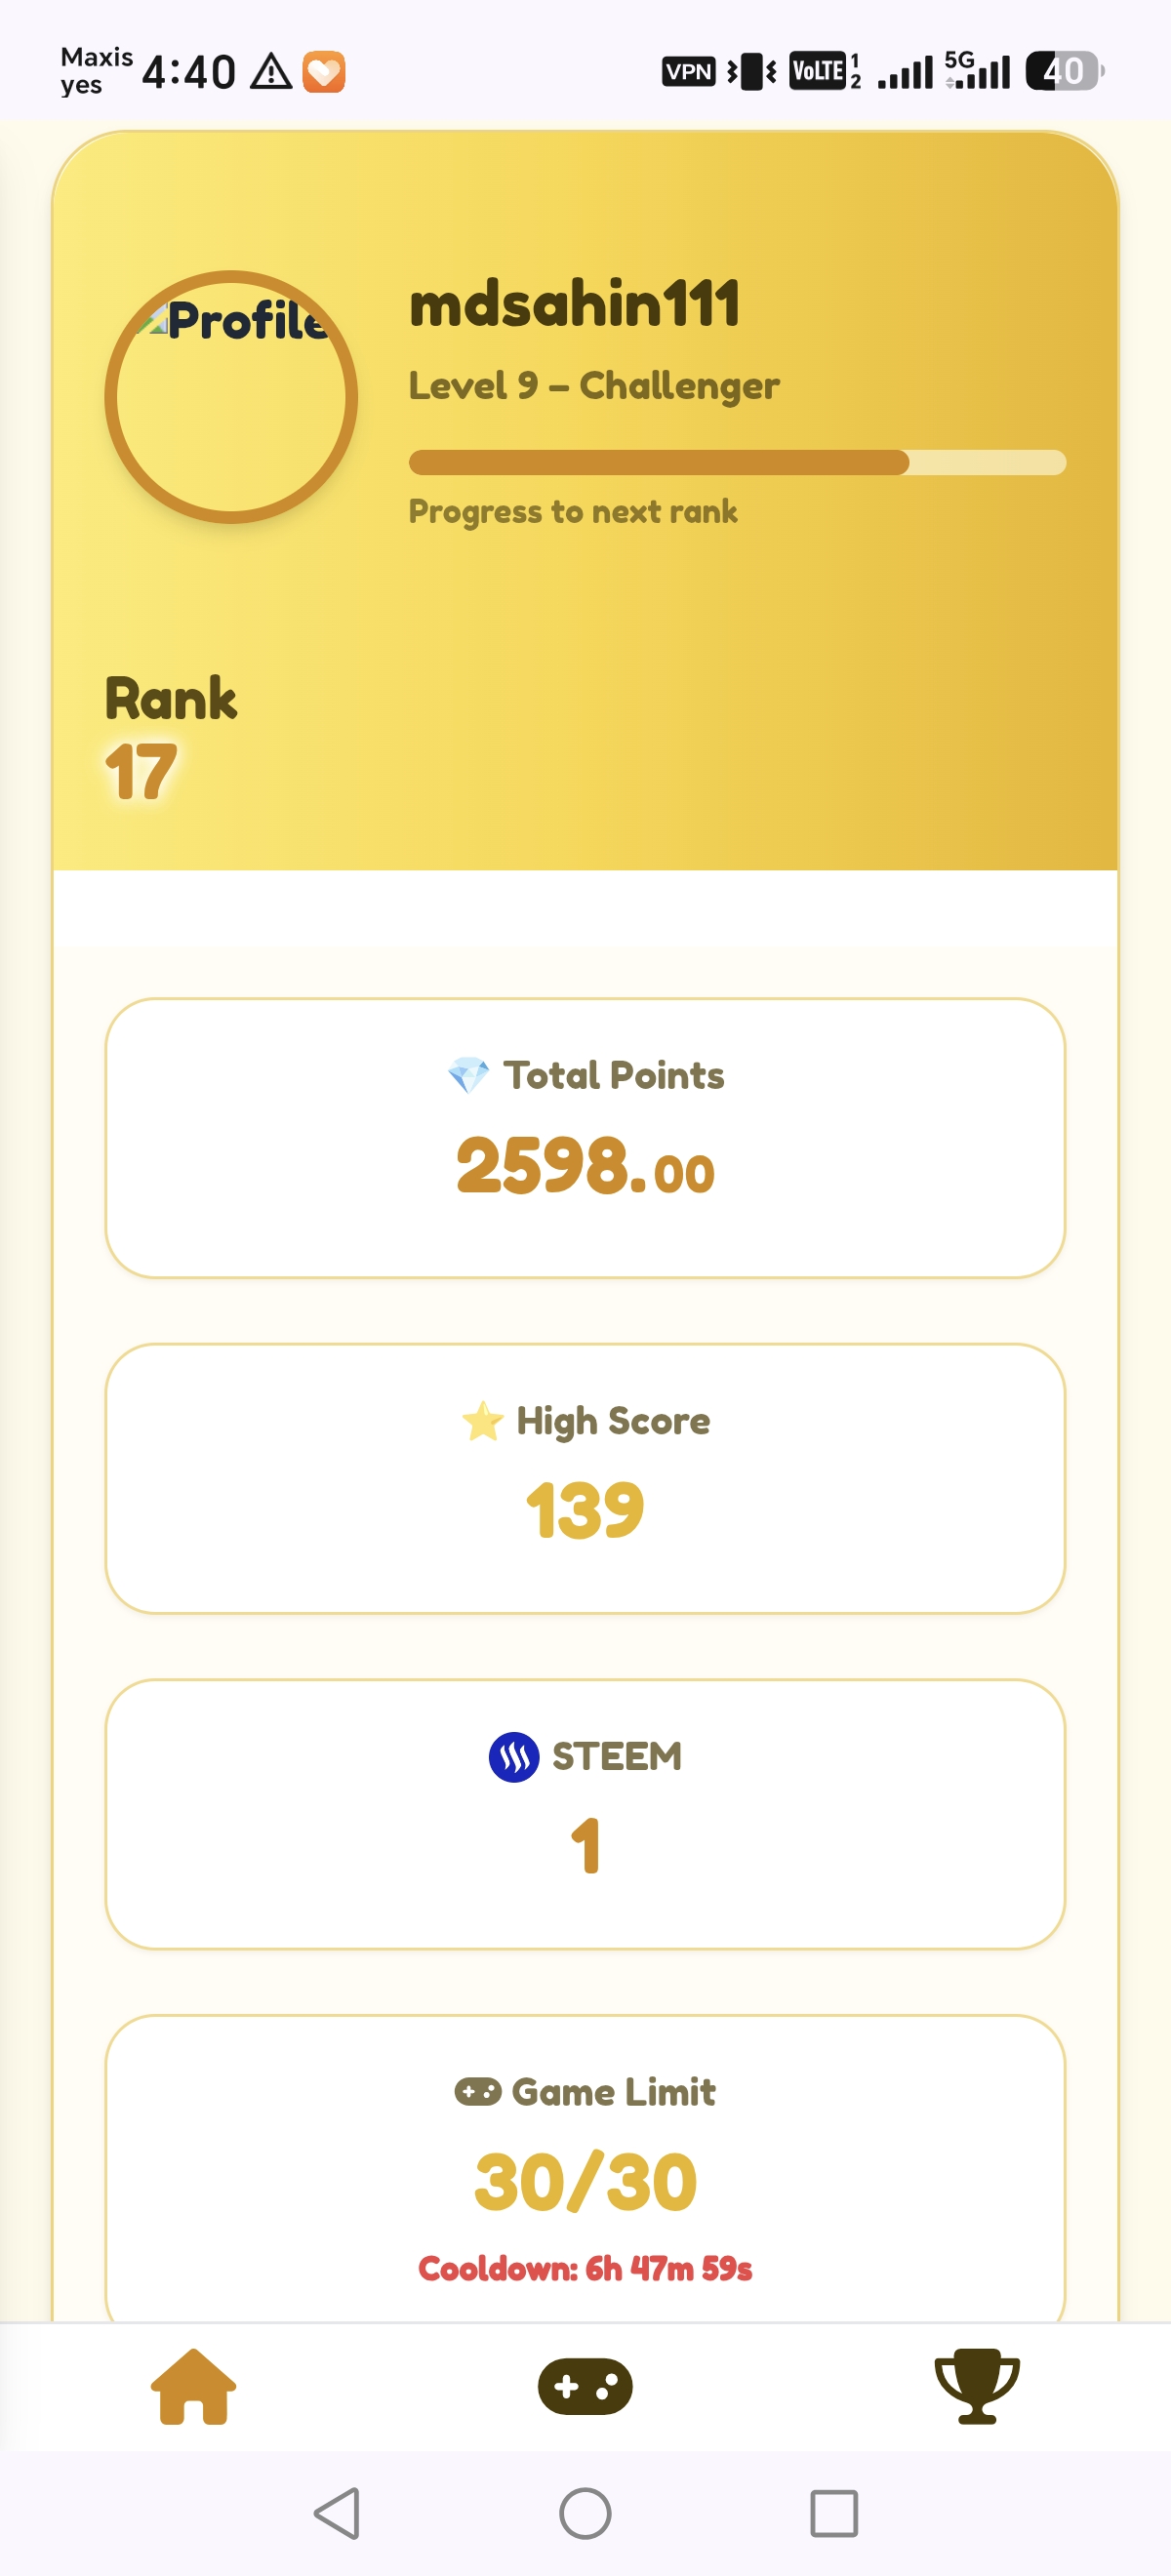Tap the Level 9 – Challenger label
This screenshot has width=1171, height=2576.
(x=594, y=386)
